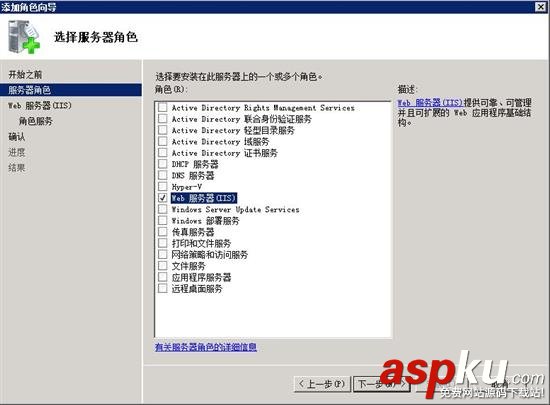Check Active Directory 联合身份验证服务 checkbox
This screenshot has width=550, height=405.
click(162, 119)
